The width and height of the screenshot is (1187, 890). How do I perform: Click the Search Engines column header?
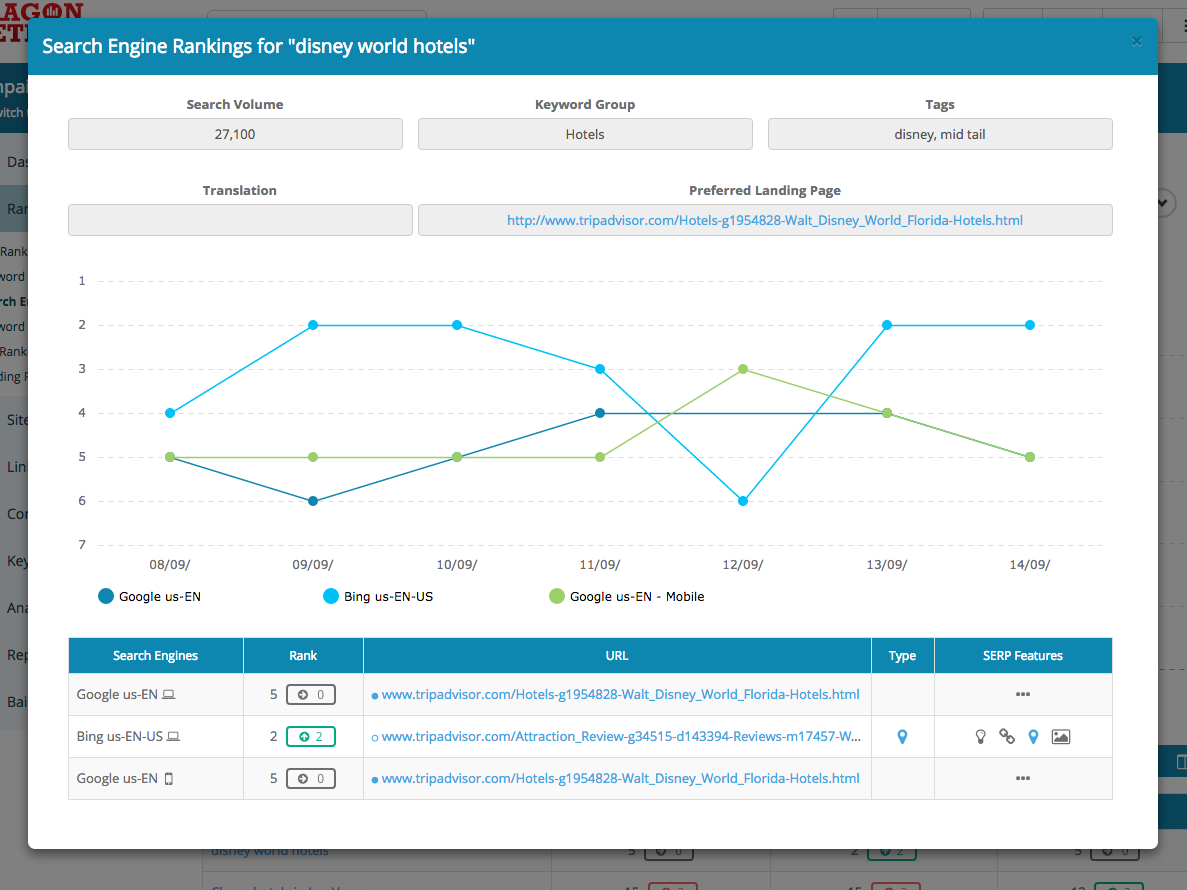click(155, 656)
